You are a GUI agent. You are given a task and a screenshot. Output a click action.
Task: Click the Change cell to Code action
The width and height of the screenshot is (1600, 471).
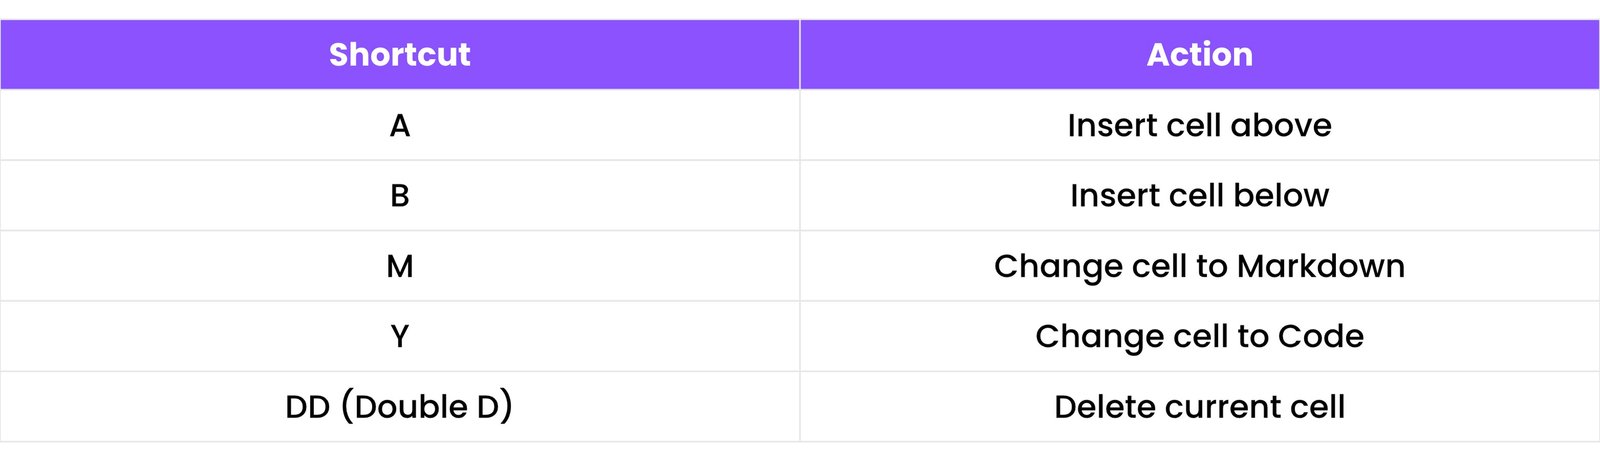pos(1199,337)
